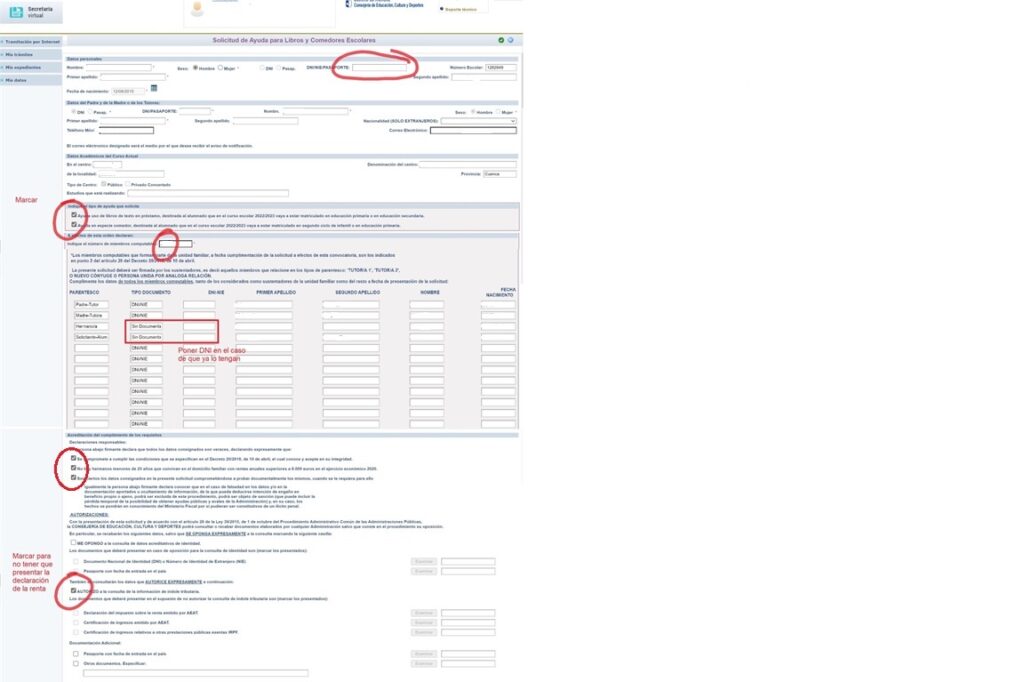Open Tramitación por Internet menu item
This screenshot has width=1024, height=682.
(31, 42)
